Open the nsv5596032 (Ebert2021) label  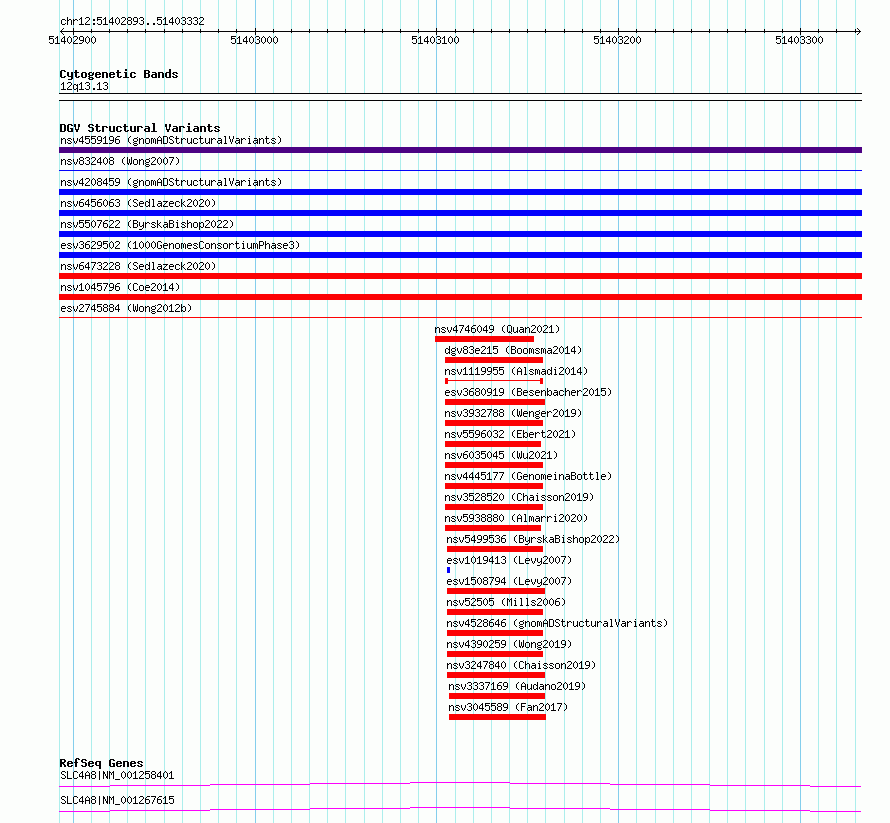click(x=510, y=434)
